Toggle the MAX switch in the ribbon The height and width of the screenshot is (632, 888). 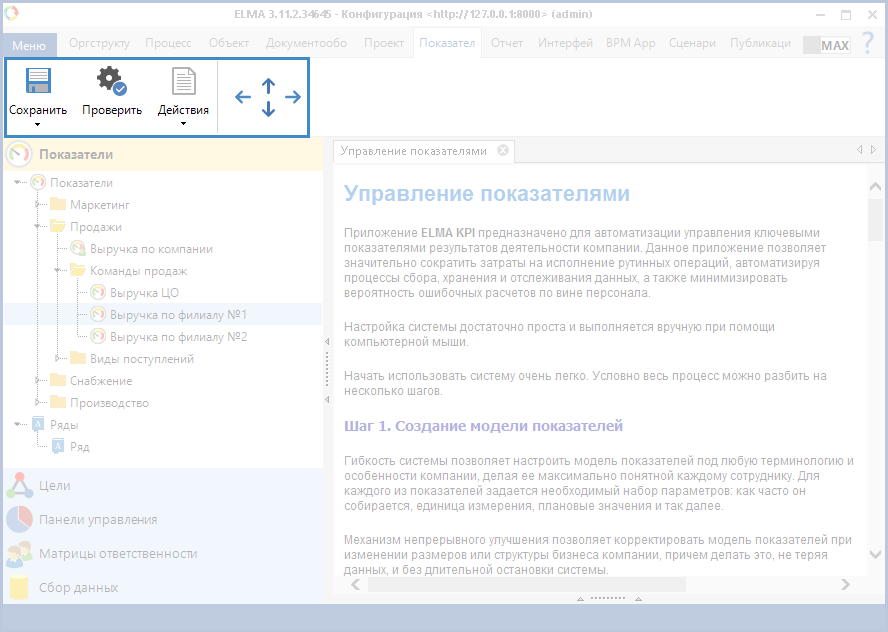coord(826,45)
